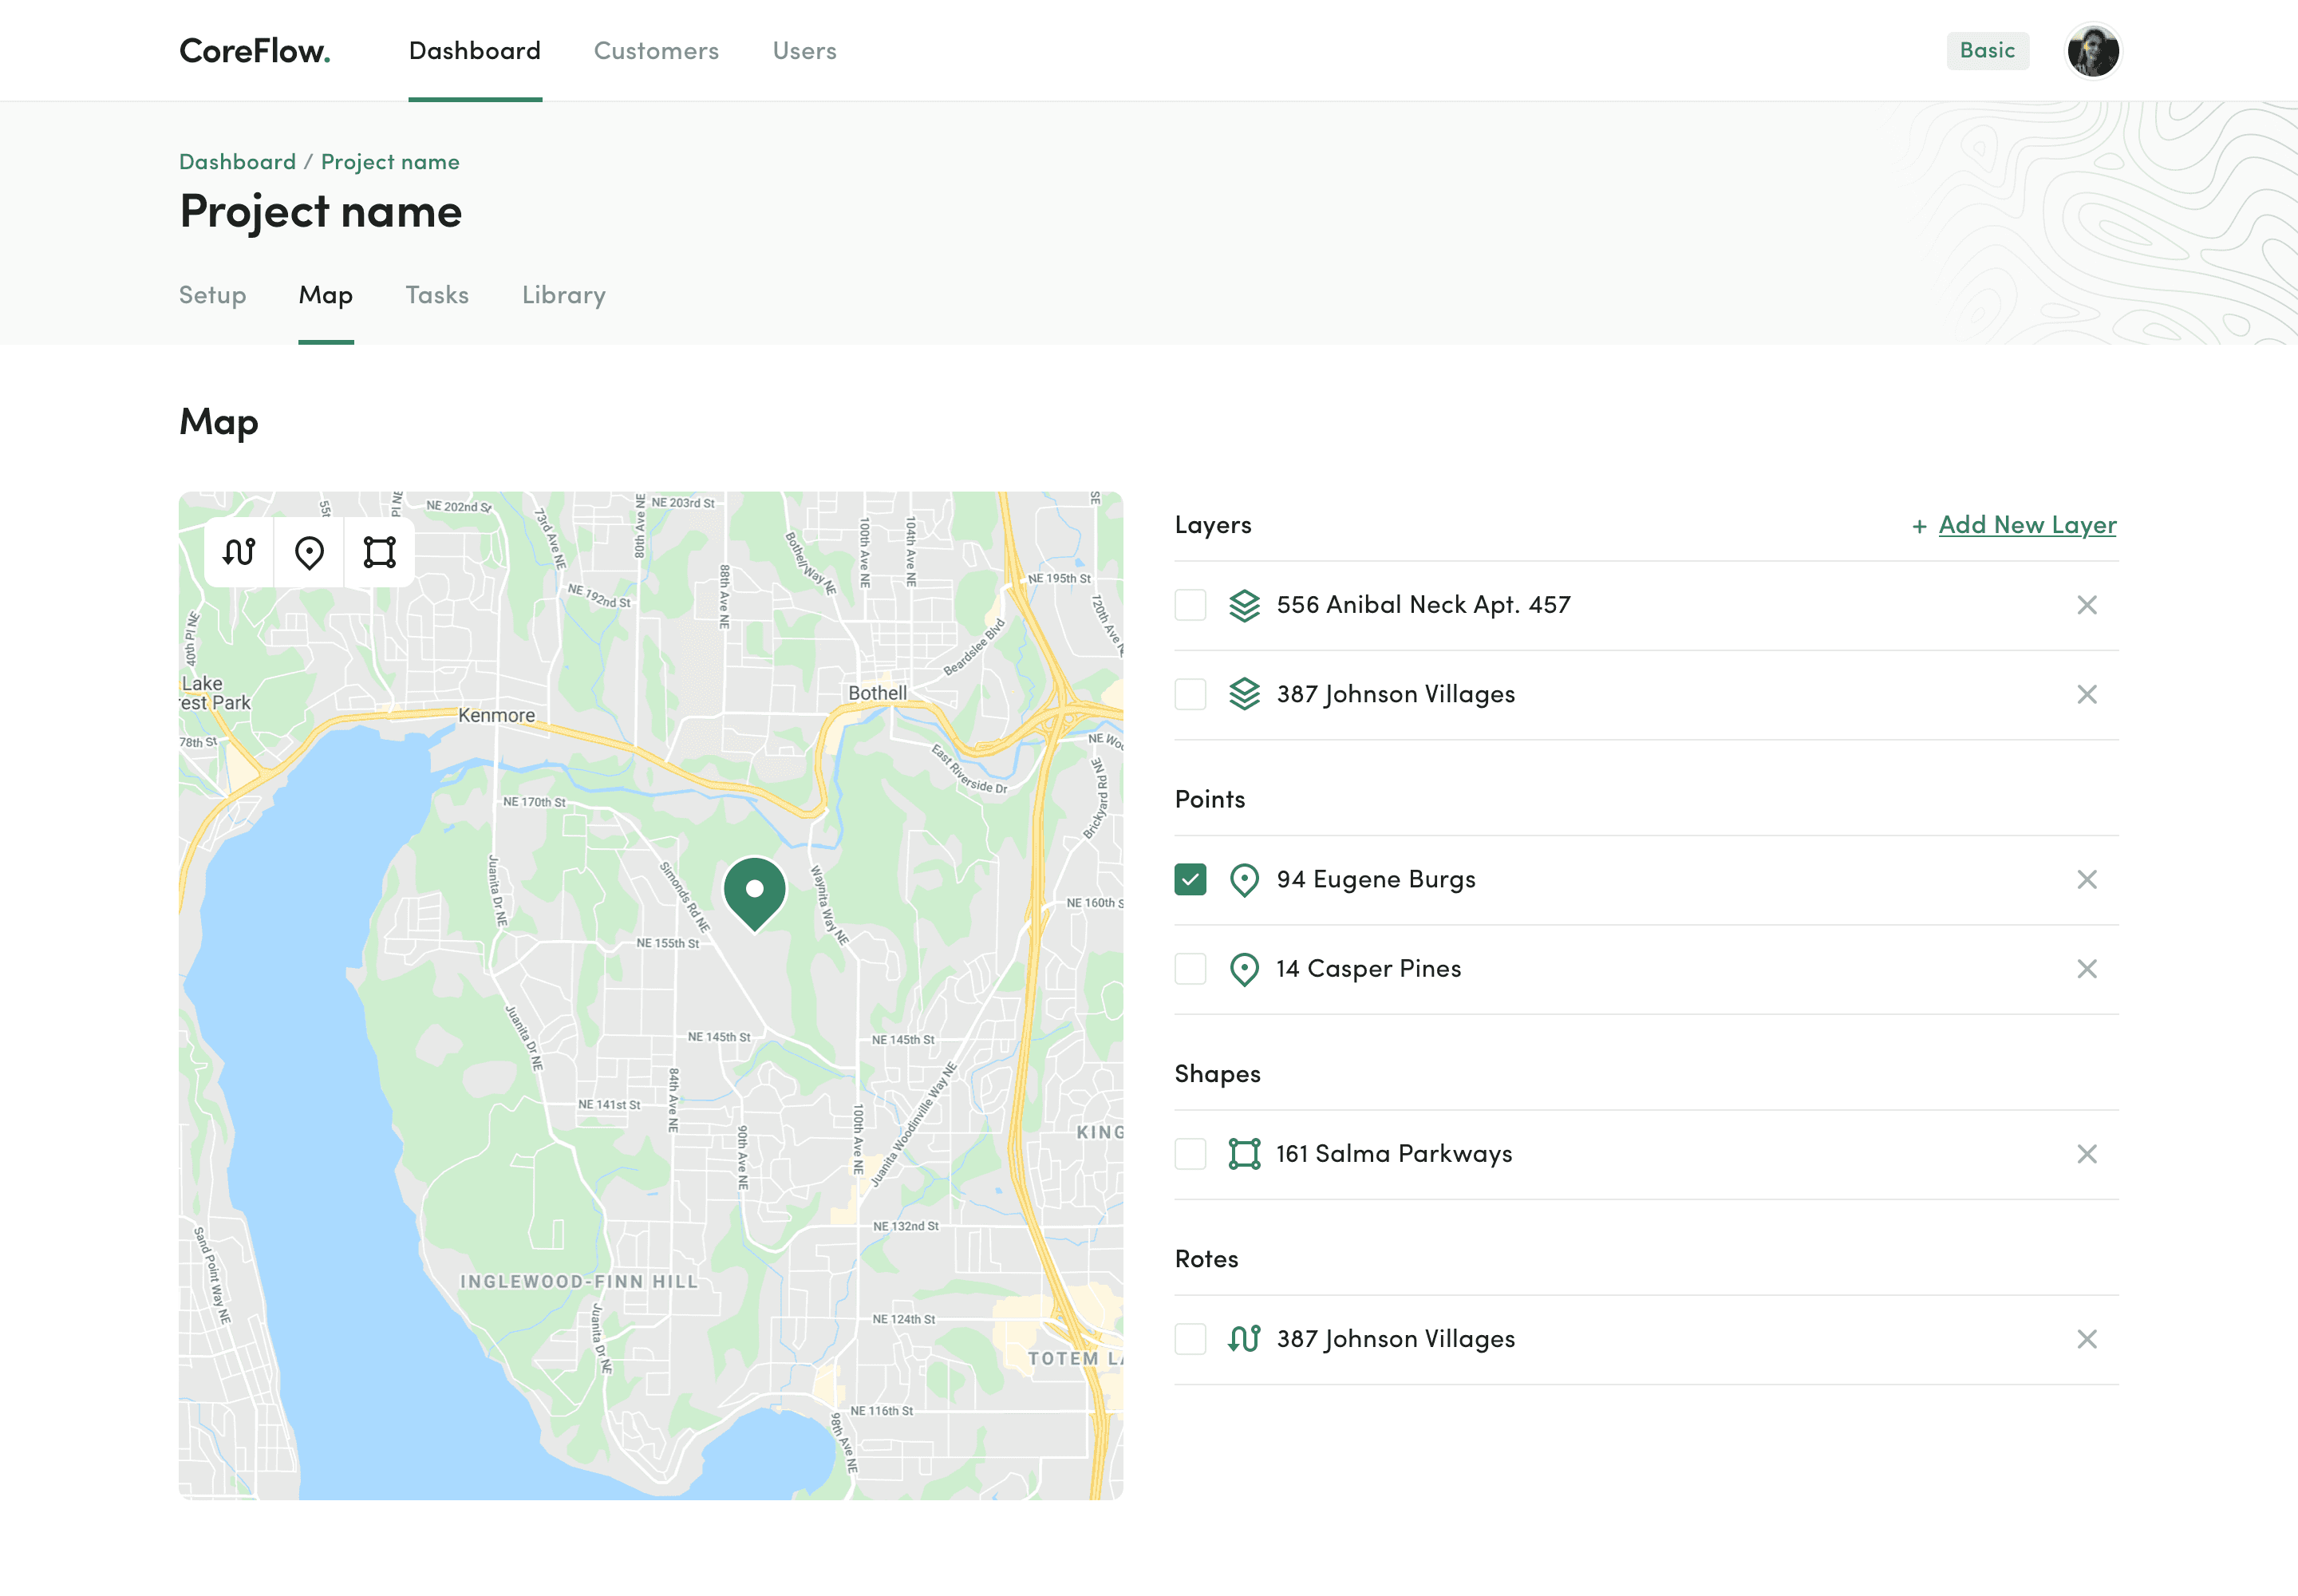Select the route drawing tool on map
The image size is (2298, 1596).
(239, 552)
